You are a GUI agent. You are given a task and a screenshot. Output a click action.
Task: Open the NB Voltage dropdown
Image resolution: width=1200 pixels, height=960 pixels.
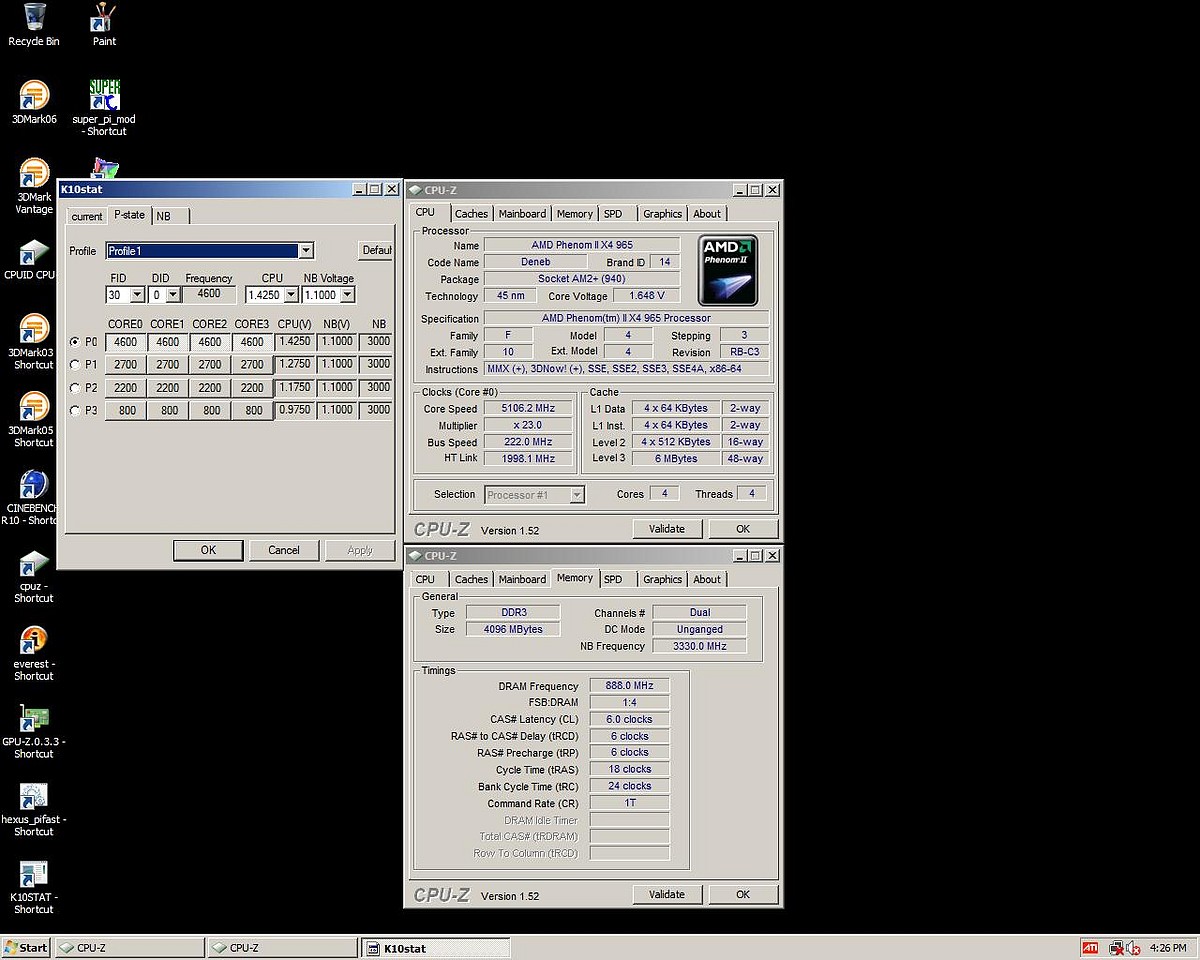coord(347,295)
